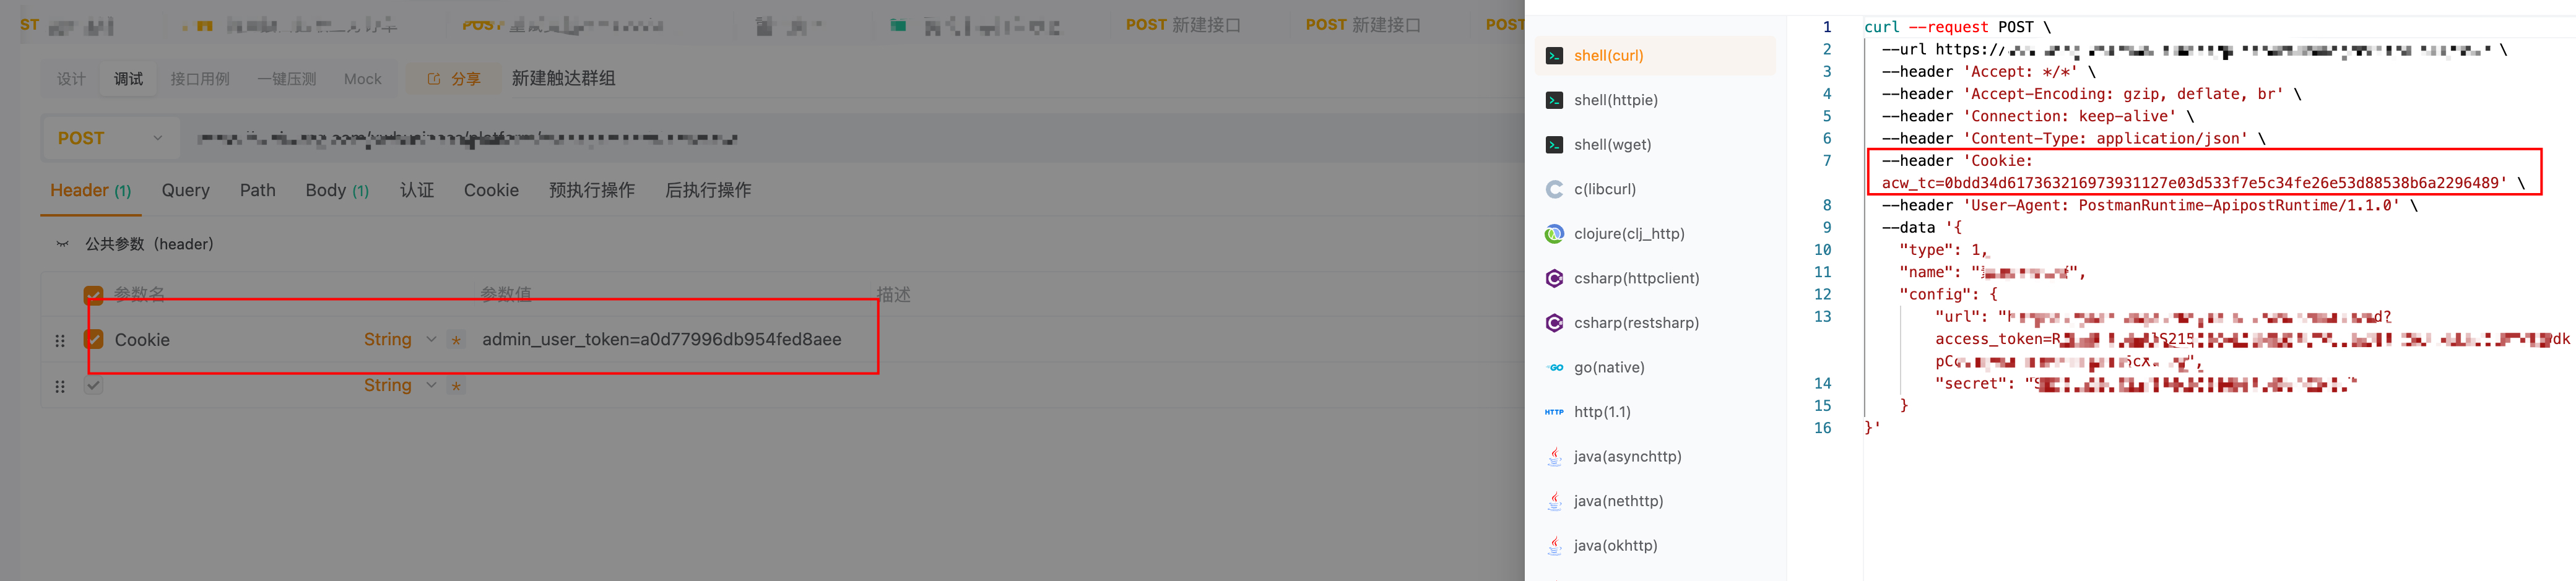Switch to the 调试 mode tab
This screenshot has width=2576, height=581.
(x=128, y=79)
